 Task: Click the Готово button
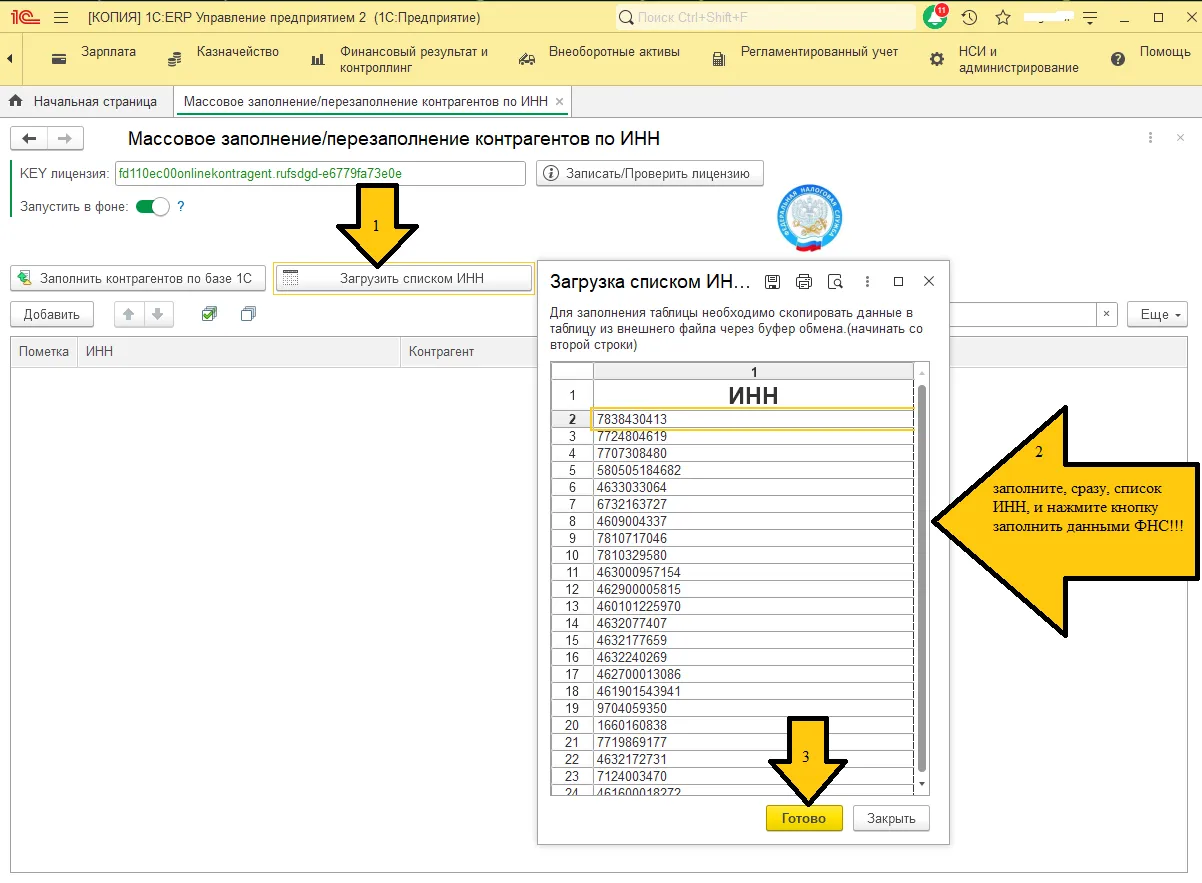804,818
